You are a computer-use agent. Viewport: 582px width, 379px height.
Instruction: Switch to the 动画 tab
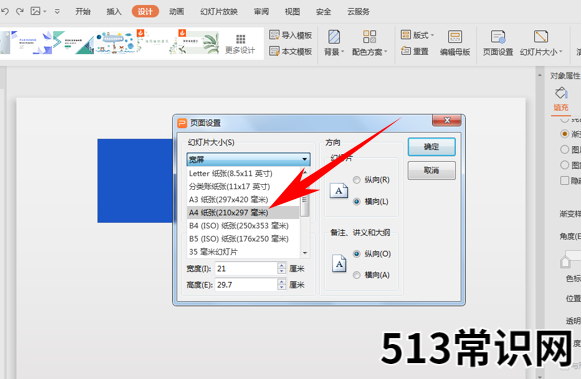[177, 12]
